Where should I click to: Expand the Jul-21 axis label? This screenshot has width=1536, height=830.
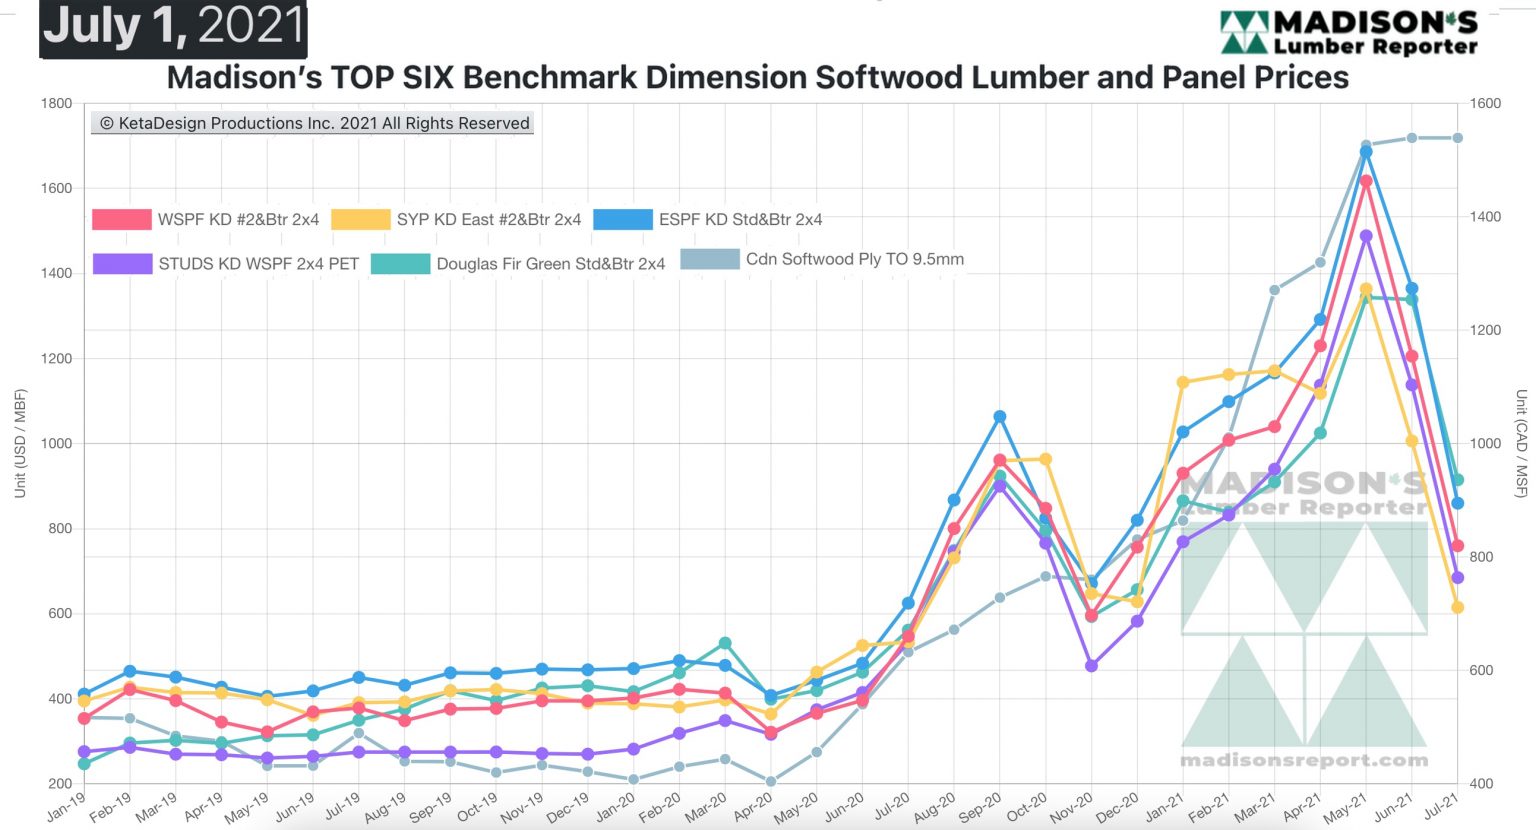[1441, 806]
